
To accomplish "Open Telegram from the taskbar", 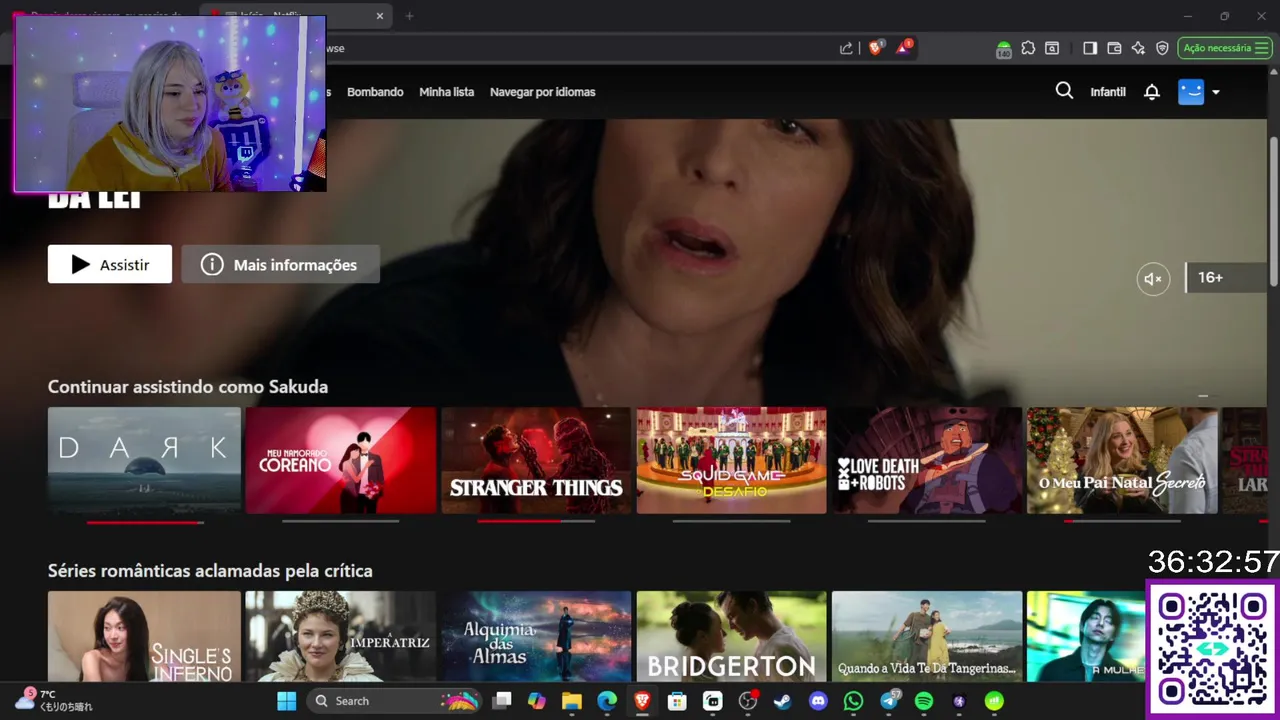I will (889, 701).
